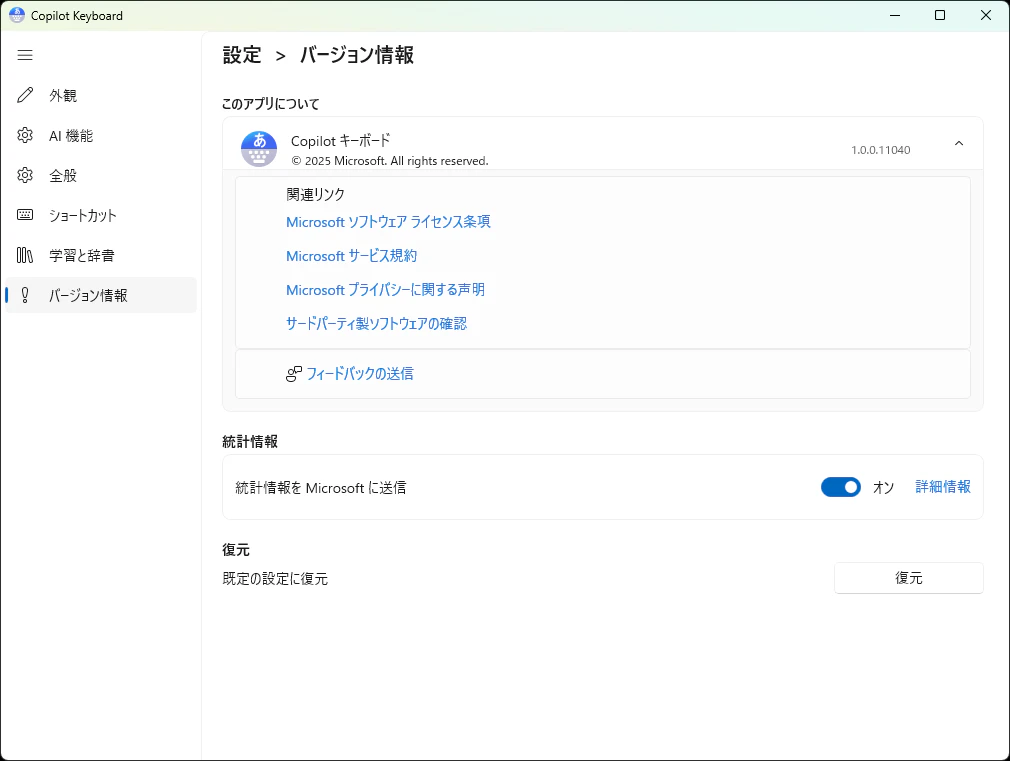Open Microsoft サービス規約 link
This screenshot has height=761, width=1010.
352,256
